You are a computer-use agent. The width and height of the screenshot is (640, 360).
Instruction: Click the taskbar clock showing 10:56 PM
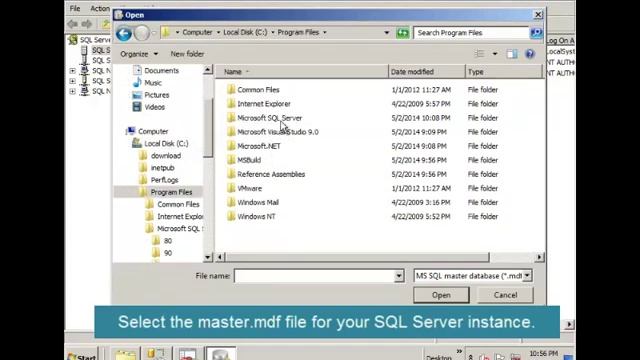543,353
